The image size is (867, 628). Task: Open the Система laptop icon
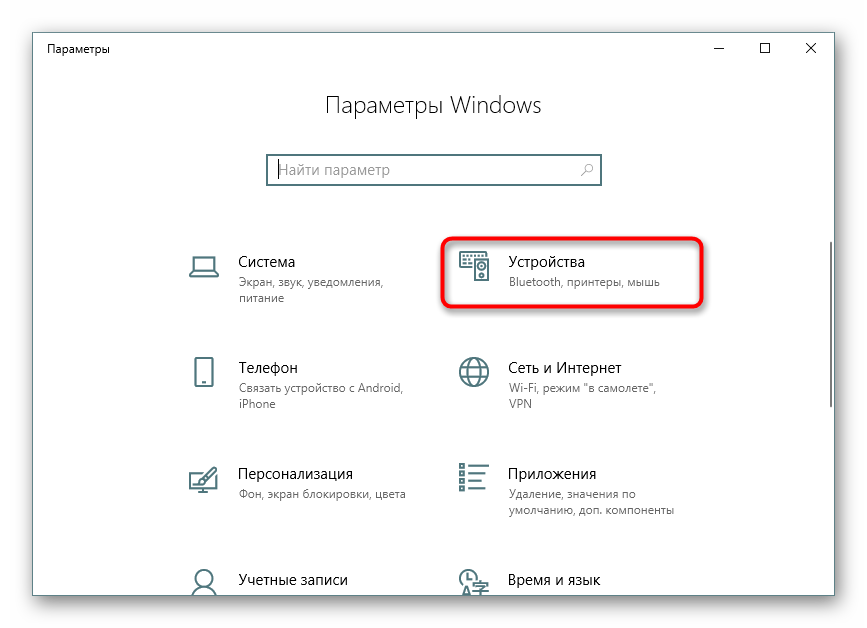203,266
